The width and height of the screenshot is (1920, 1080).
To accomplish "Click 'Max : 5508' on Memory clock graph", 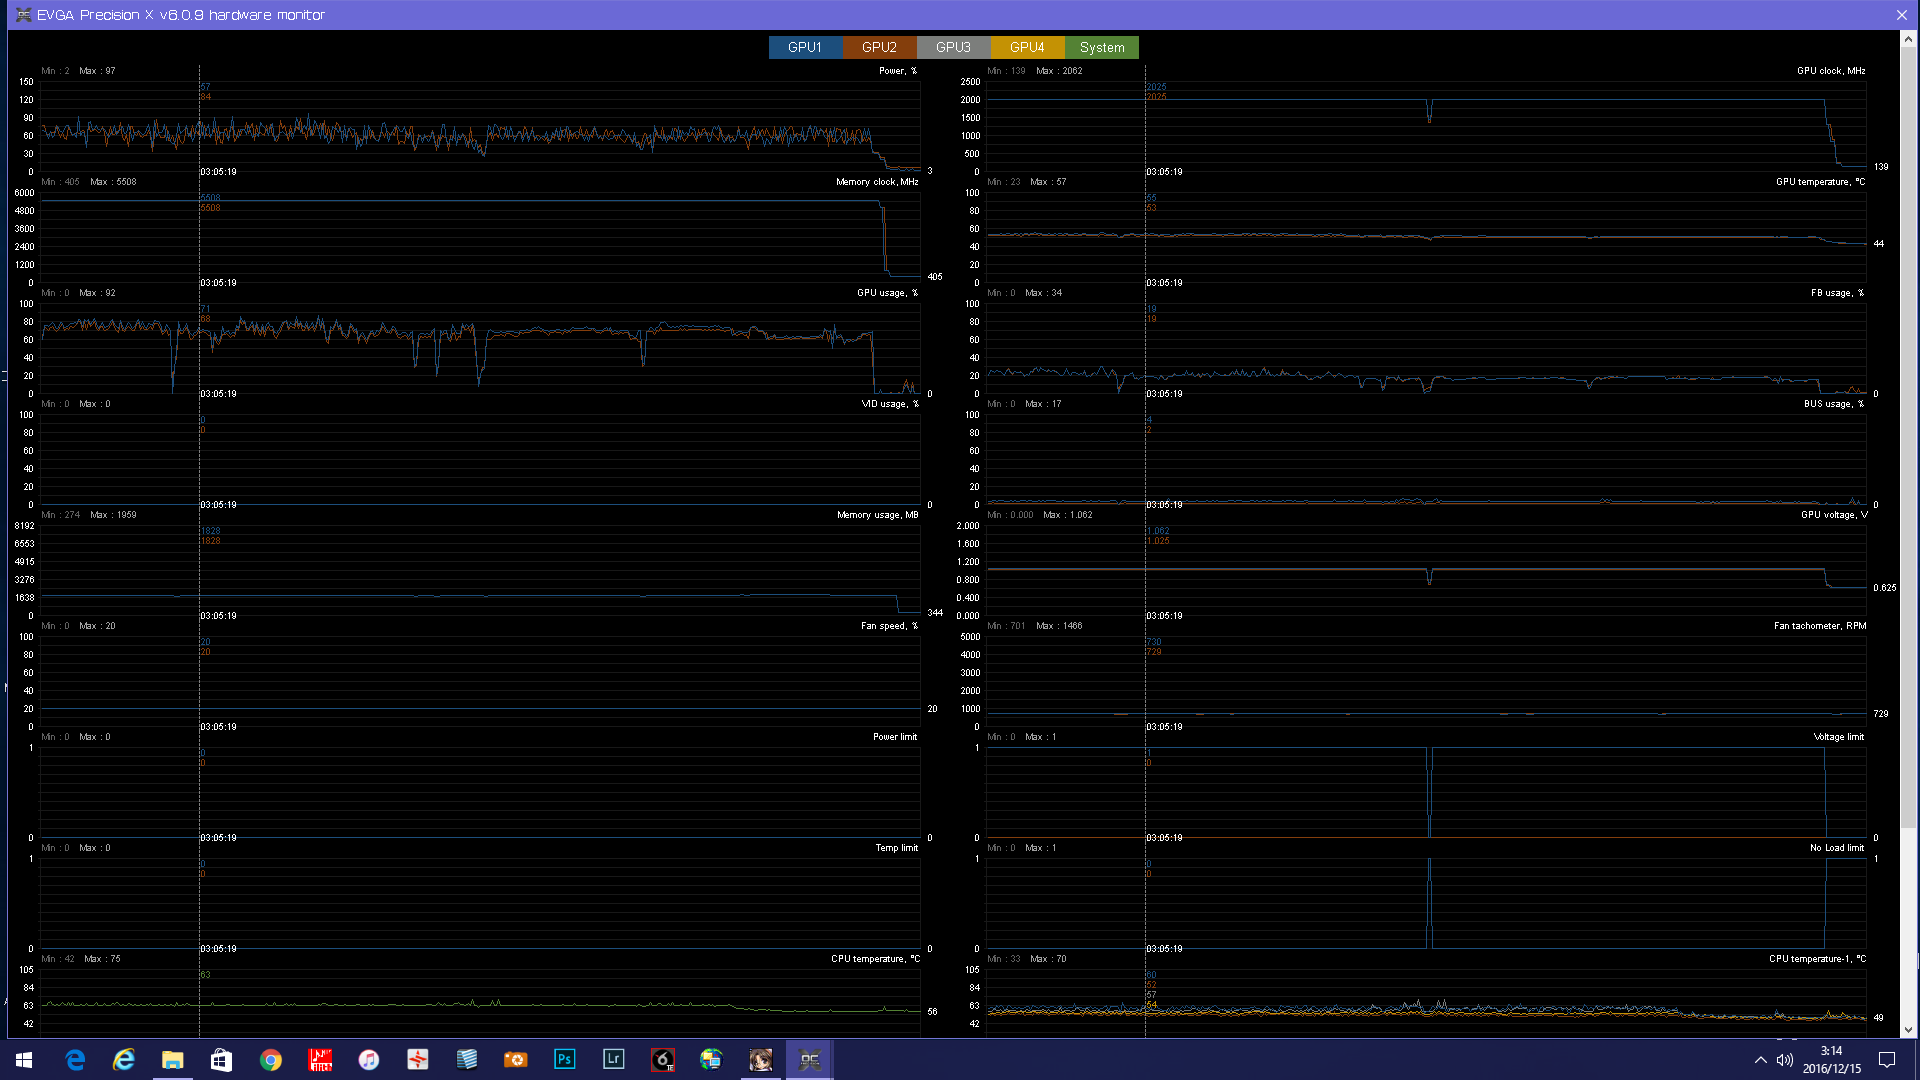I will 113,182.
